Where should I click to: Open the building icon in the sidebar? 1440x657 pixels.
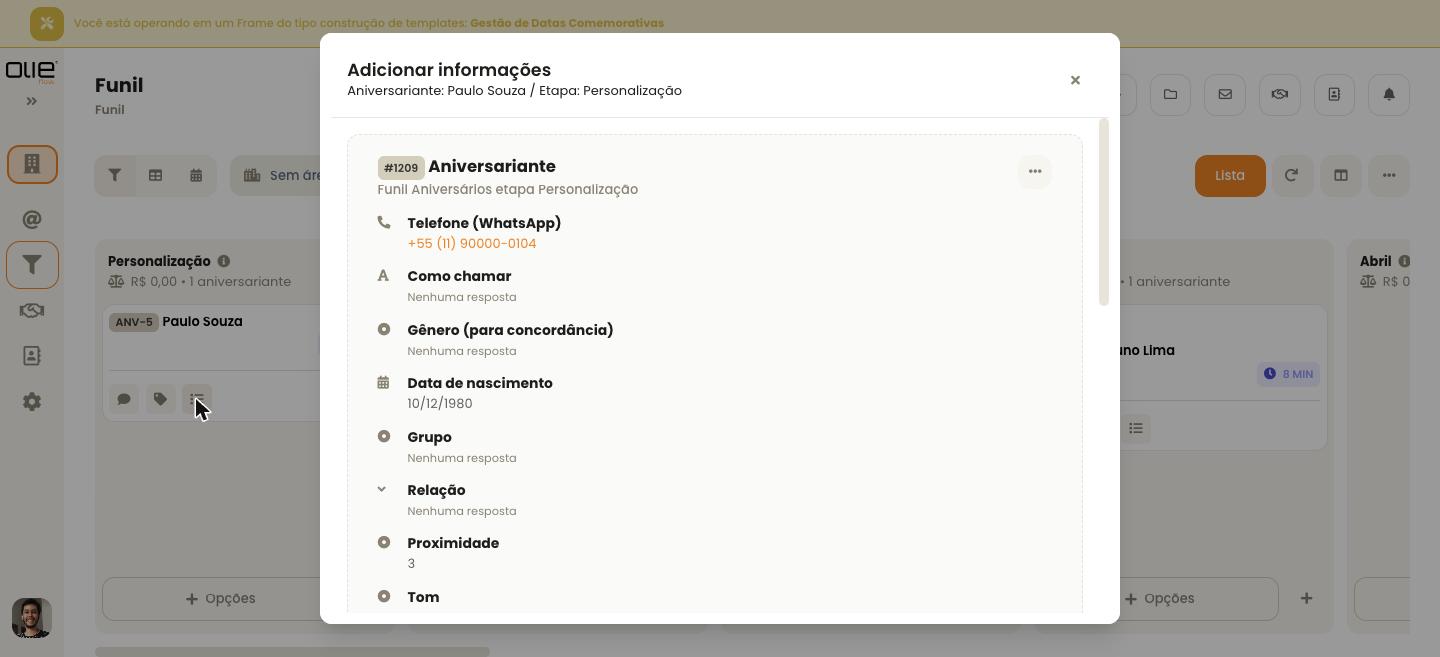pos(32,164)
